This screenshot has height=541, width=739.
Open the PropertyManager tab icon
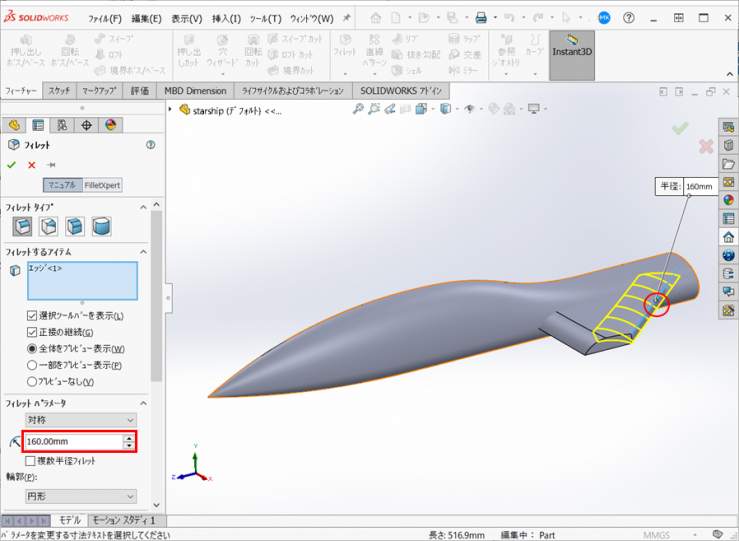click(x=38, y=125)
